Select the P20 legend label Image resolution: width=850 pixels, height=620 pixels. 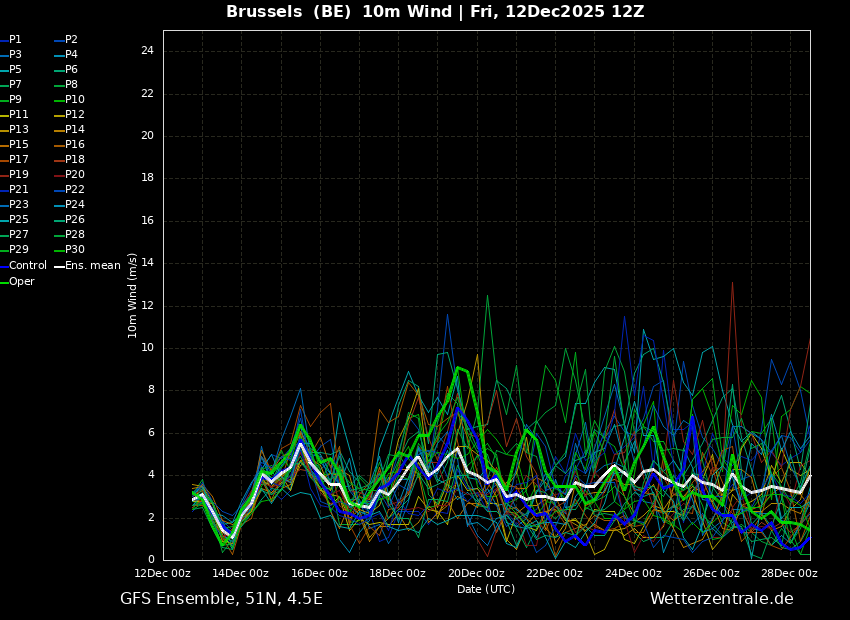coord(74,175)
